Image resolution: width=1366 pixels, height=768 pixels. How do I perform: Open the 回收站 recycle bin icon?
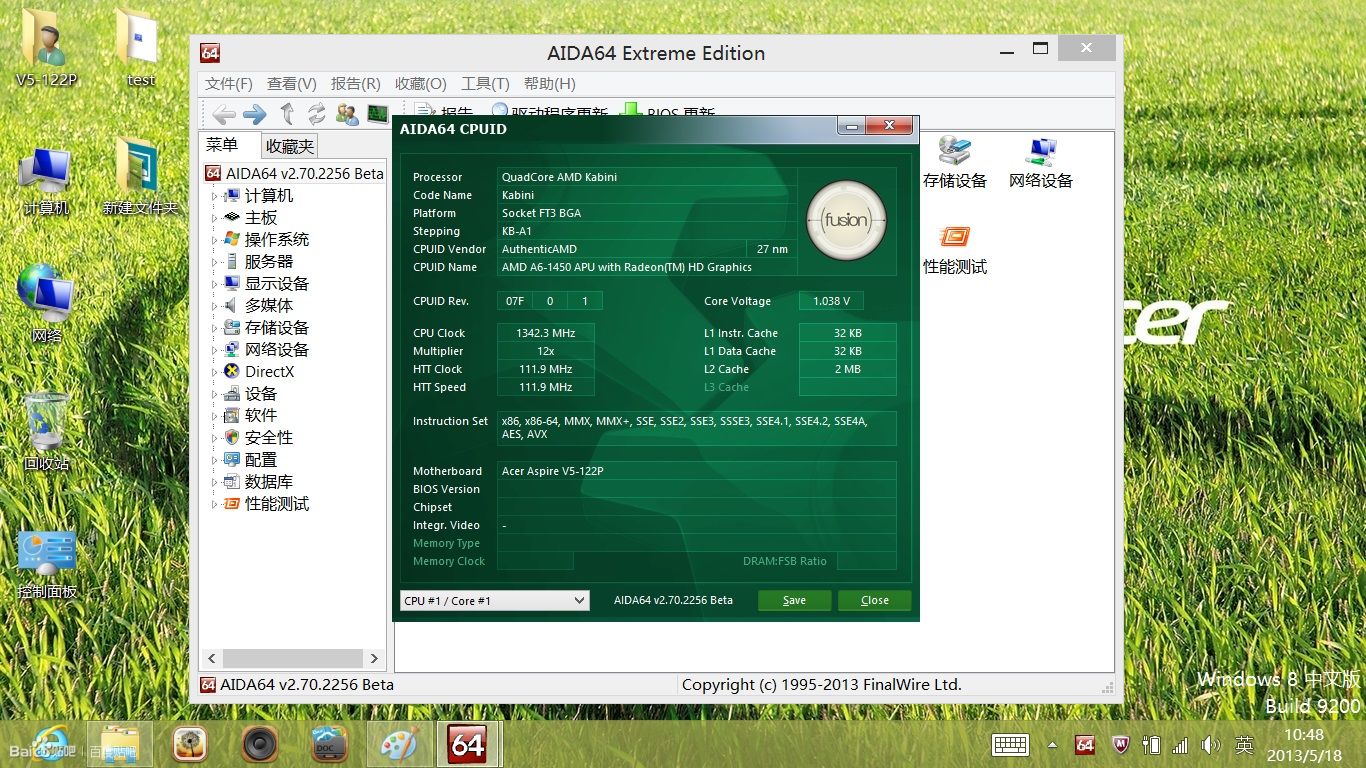46,432
